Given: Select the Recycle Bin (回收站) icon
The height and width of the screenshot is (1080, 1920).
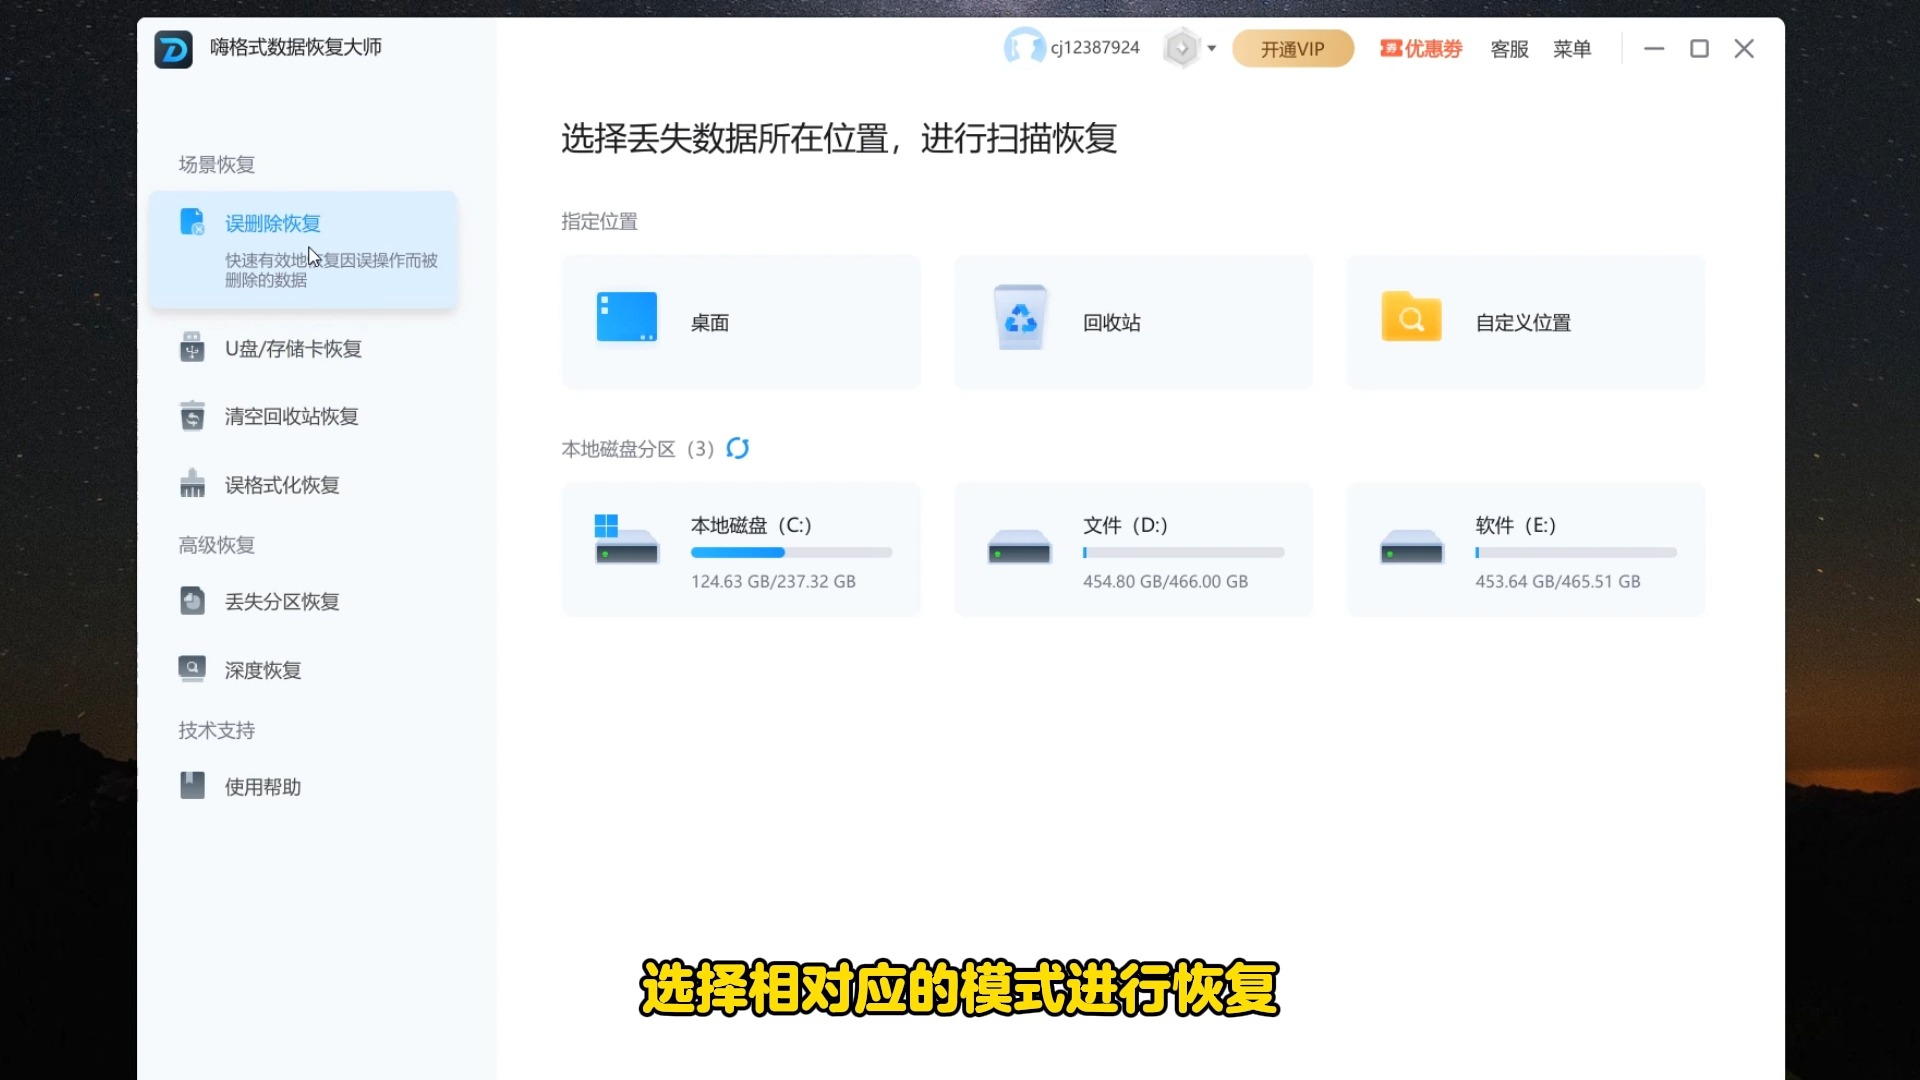Looking at the screenshot, I should pyautogui.click(x=1019, y=319).
